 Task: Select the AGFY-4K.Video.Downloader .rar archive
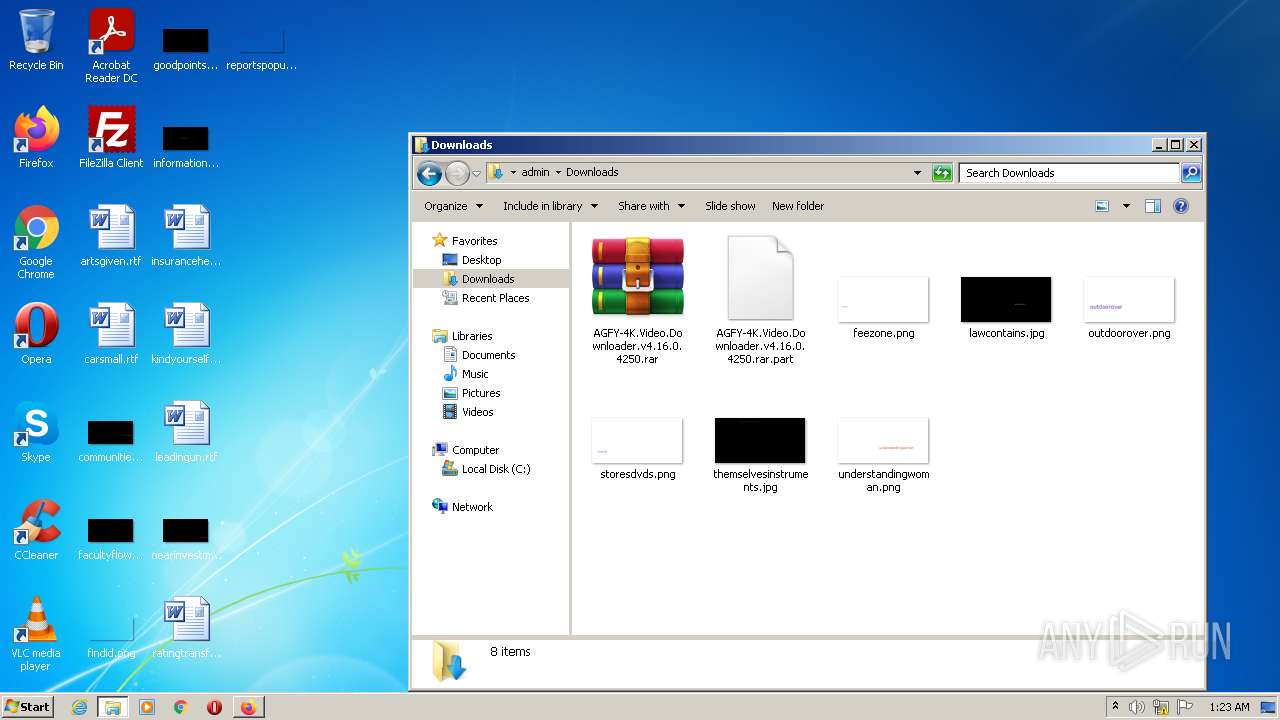point(637,300)
